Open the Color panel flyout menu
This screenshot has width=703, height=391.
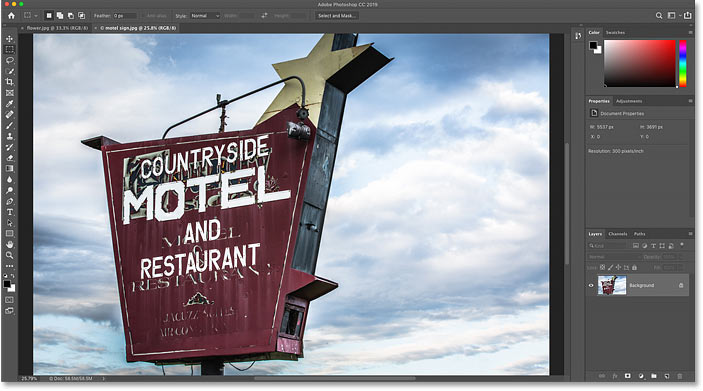click(690, 32)
